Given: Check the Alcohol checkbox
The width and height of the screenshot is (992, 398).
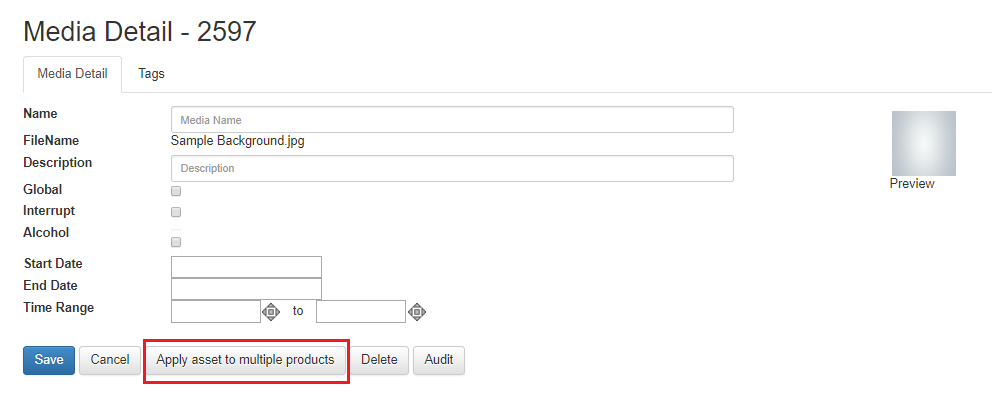Looking at the screenshot, I should (x=176, y=242).
